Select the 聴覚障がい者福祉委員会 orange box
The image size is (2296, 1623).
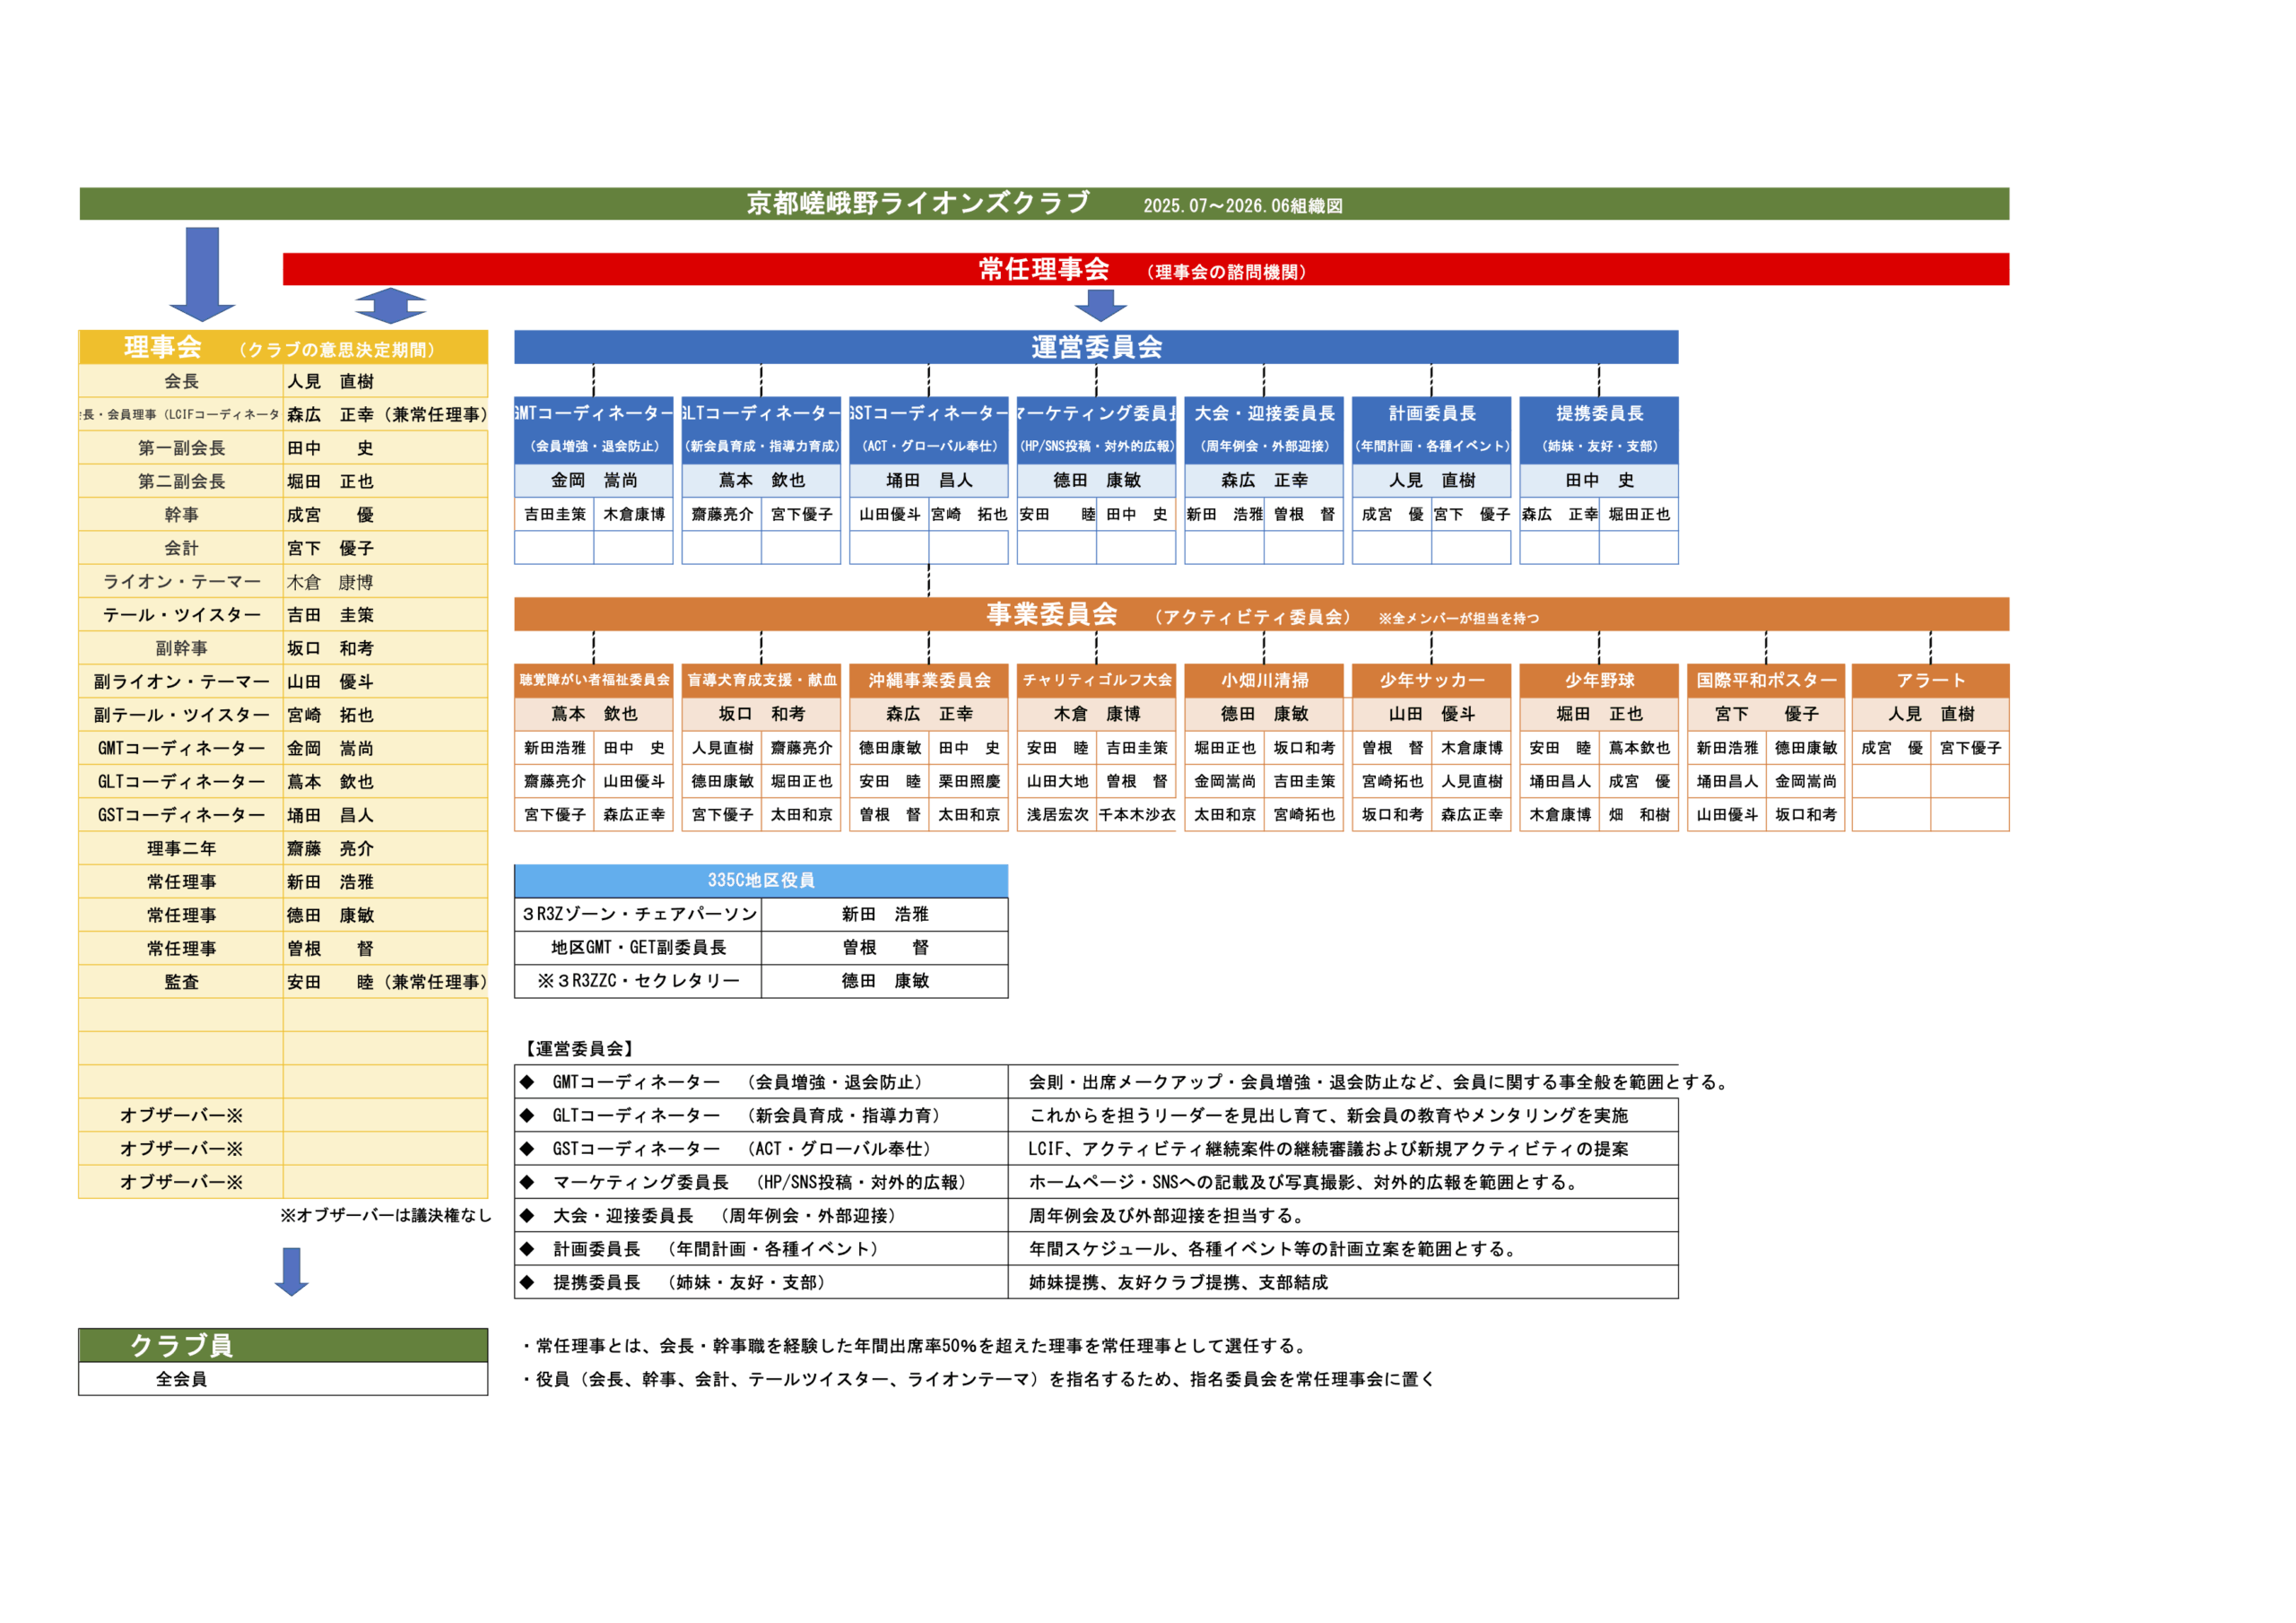tap(593, 680)
